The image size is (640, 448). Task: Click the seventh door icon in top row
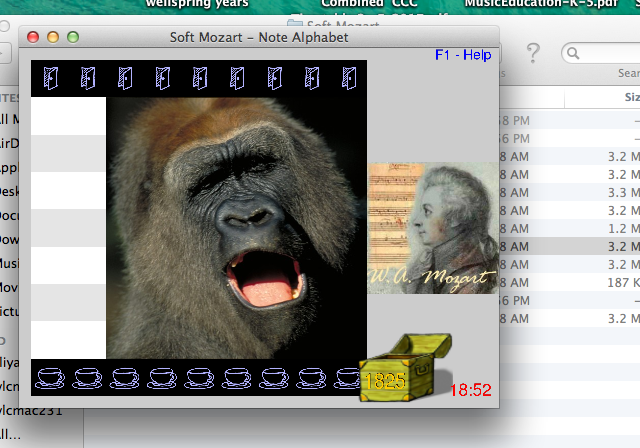point(275,78)
